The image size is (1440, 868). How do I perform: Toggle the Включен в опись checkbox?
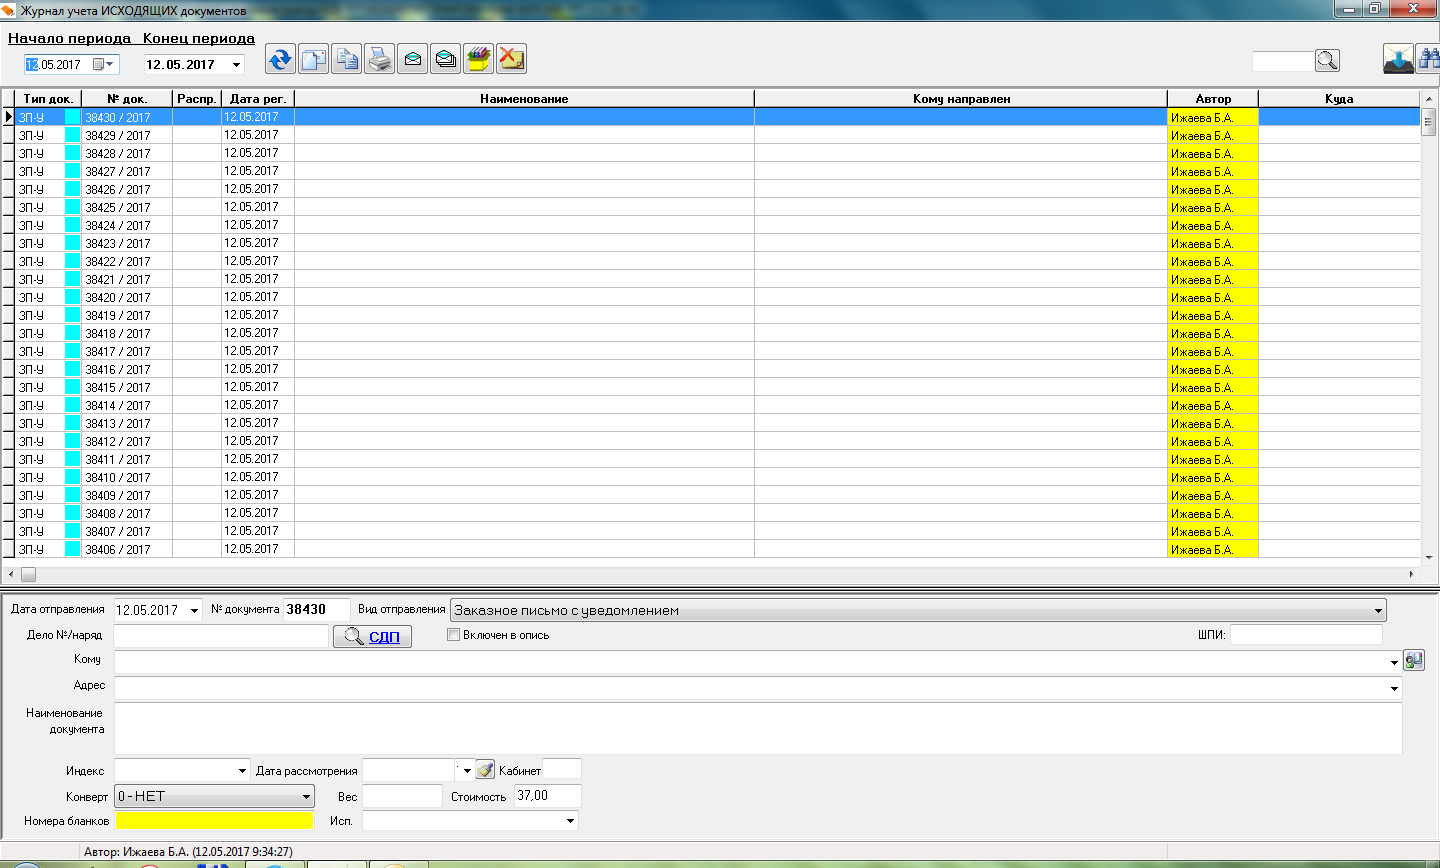pyautogui.click(x=453, y=635)
